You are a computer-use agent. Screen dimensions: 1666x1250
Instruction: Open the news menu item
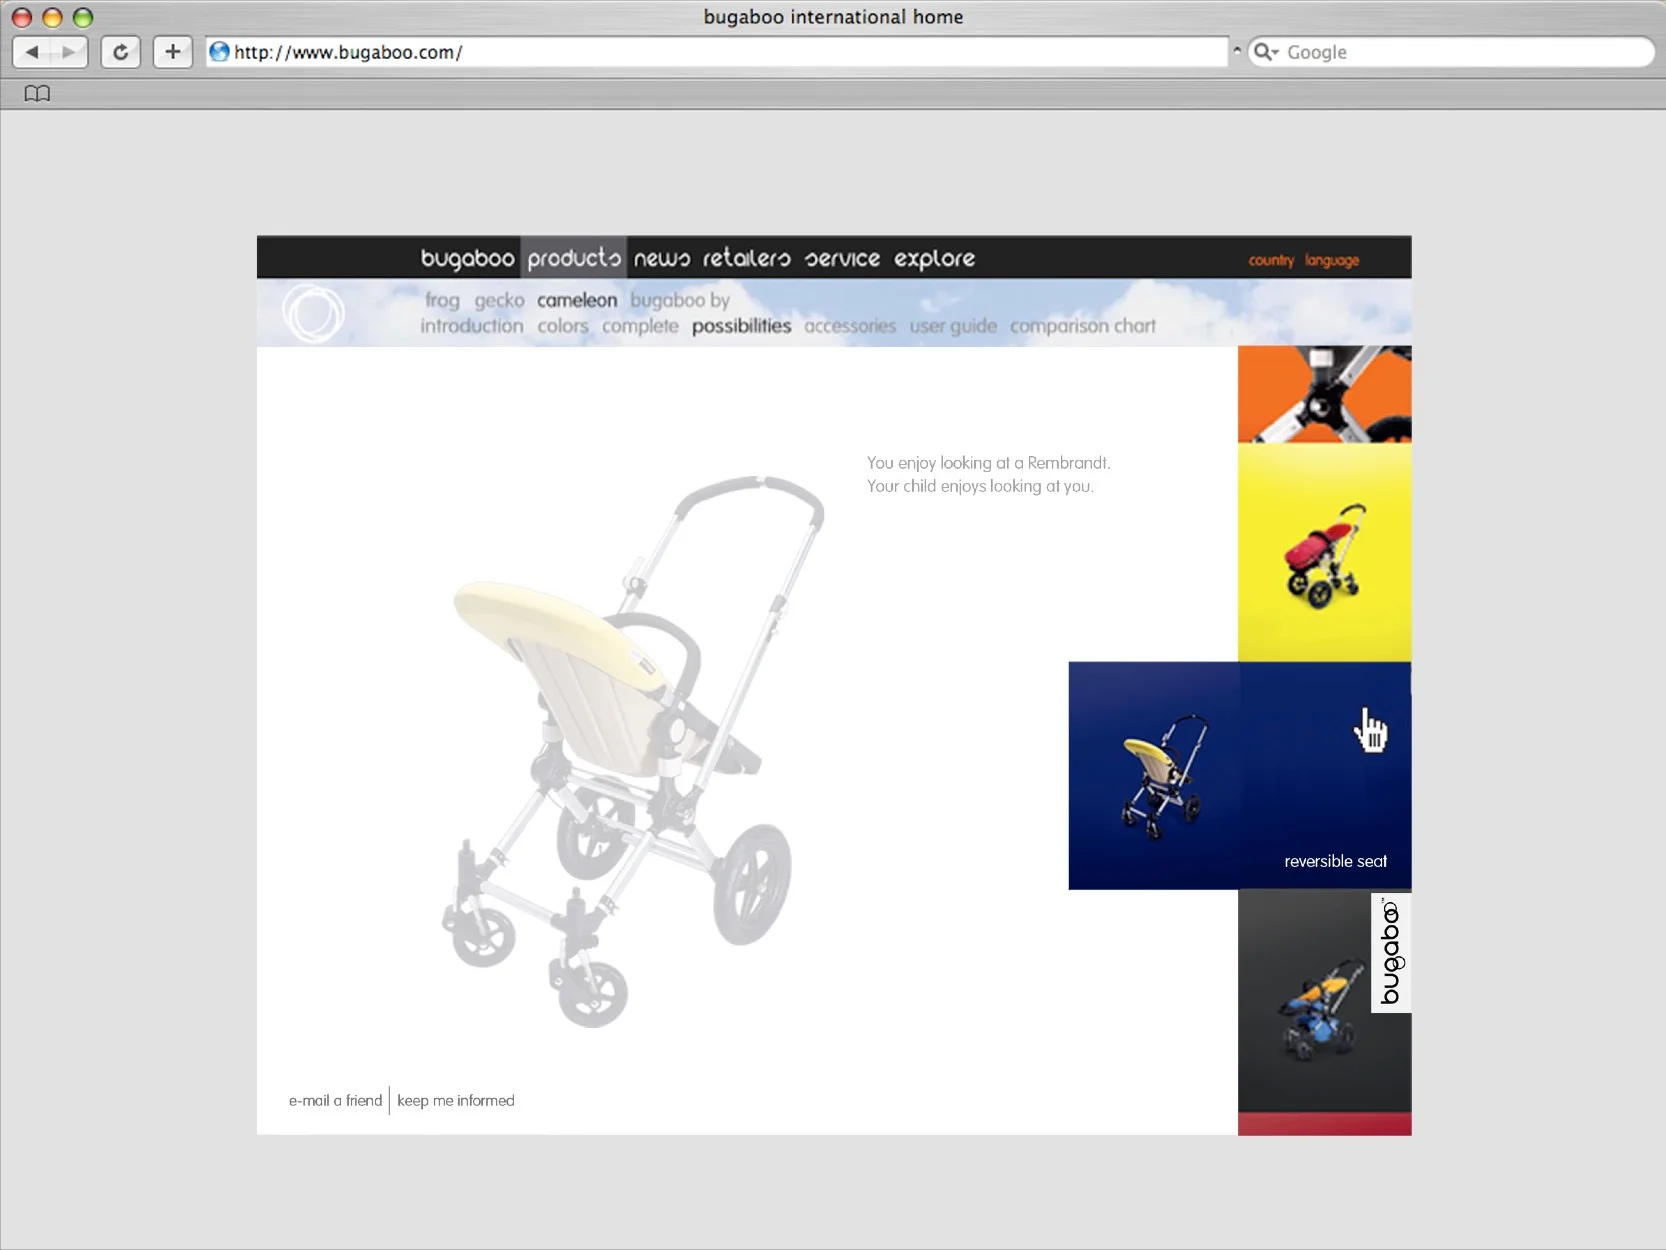pyautogui.click(x=662, y=259)
